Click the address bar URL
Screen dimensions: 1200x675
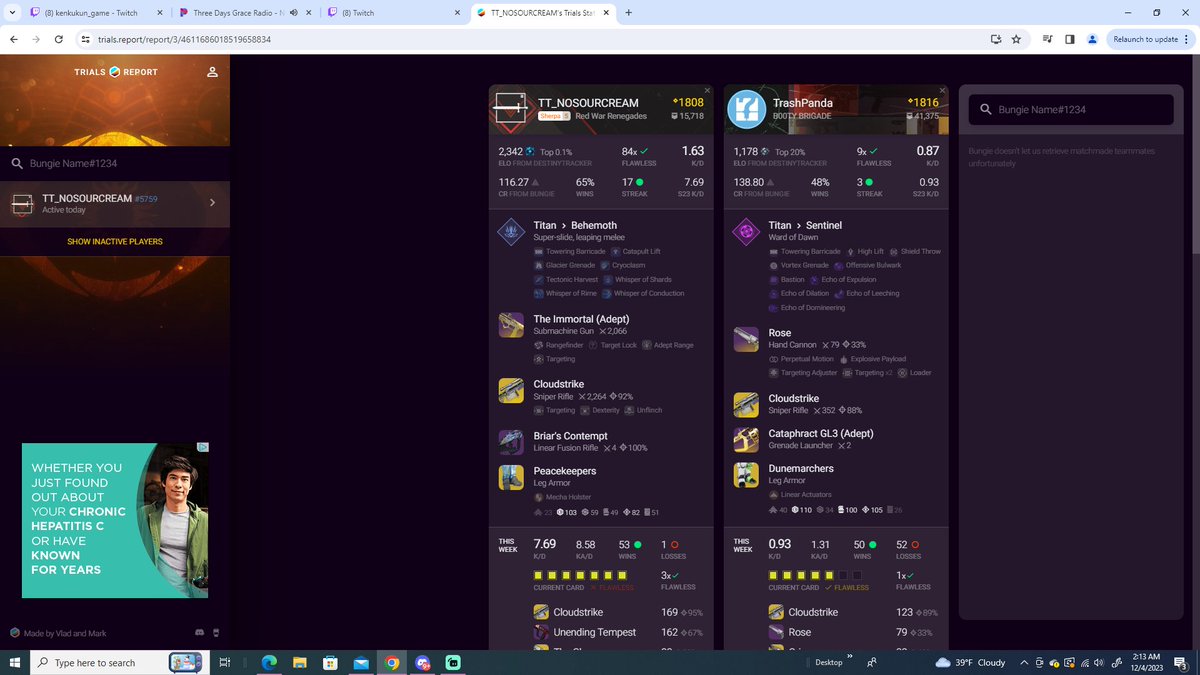[184, 39]
